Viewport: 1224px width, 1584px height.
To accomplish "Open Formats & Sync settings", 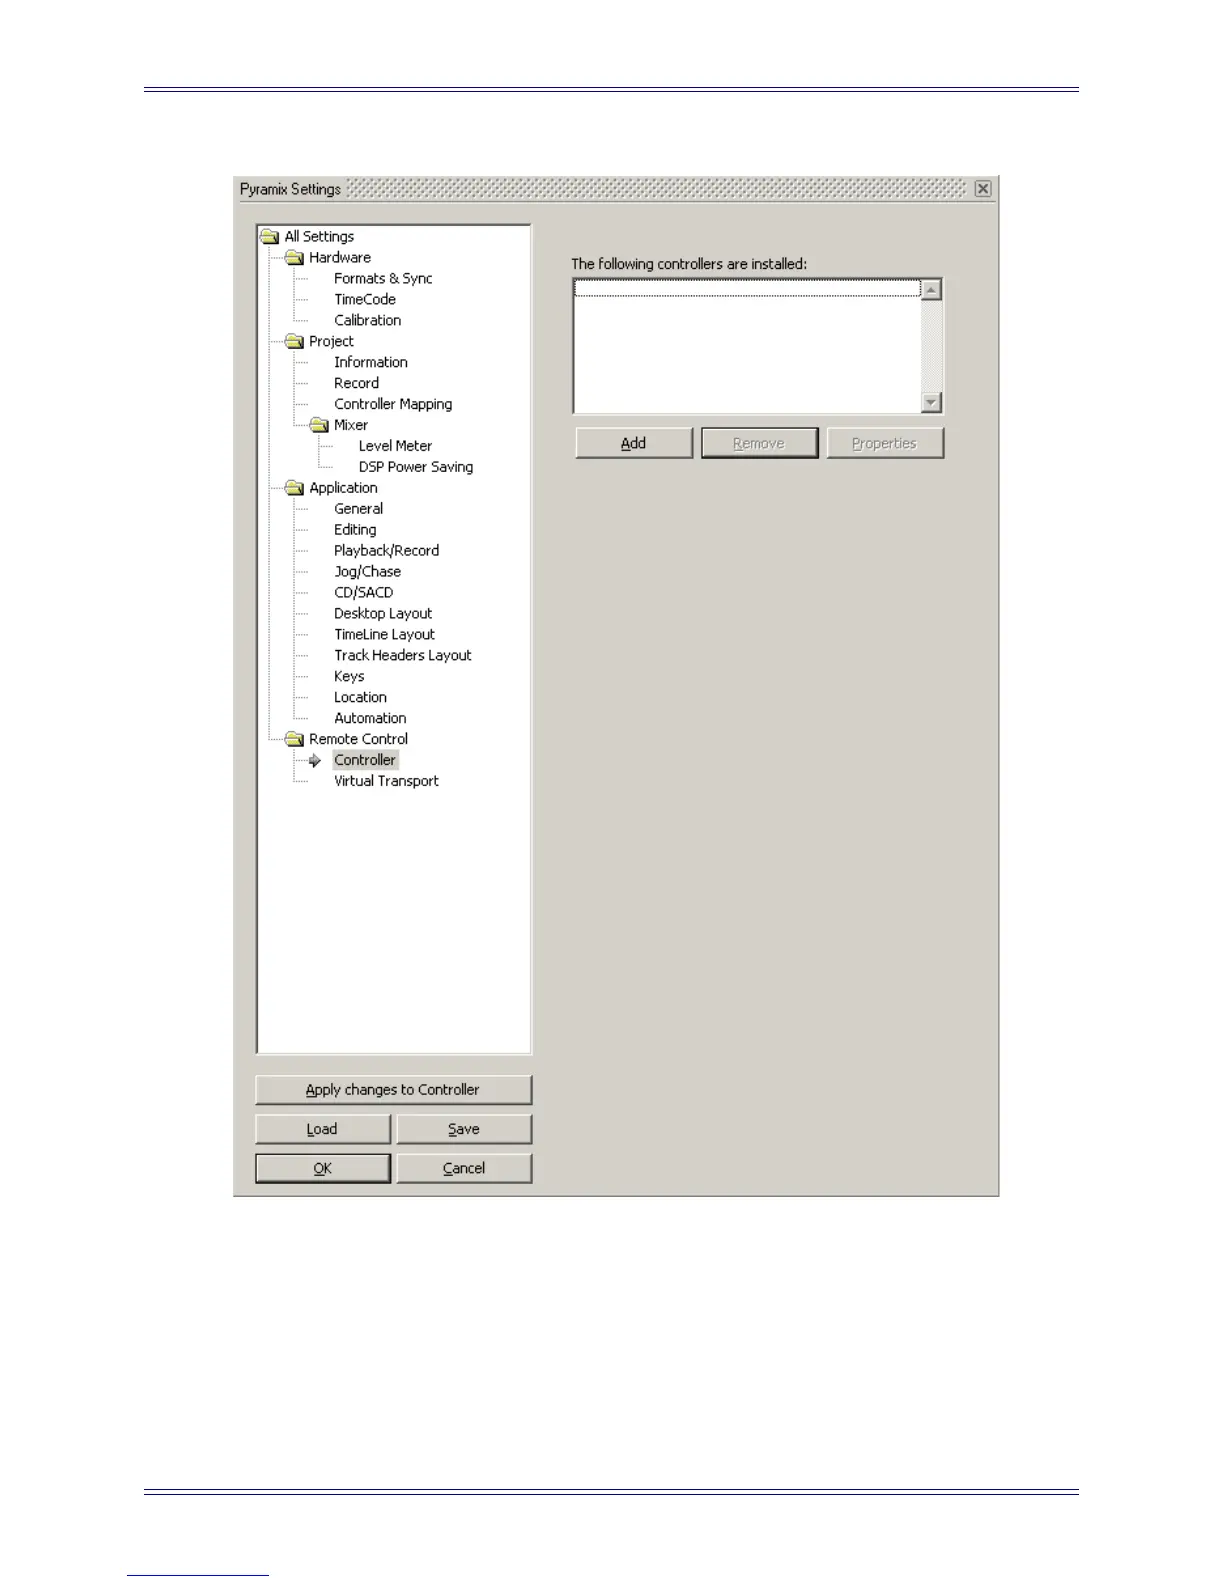I will click(383, 279).
